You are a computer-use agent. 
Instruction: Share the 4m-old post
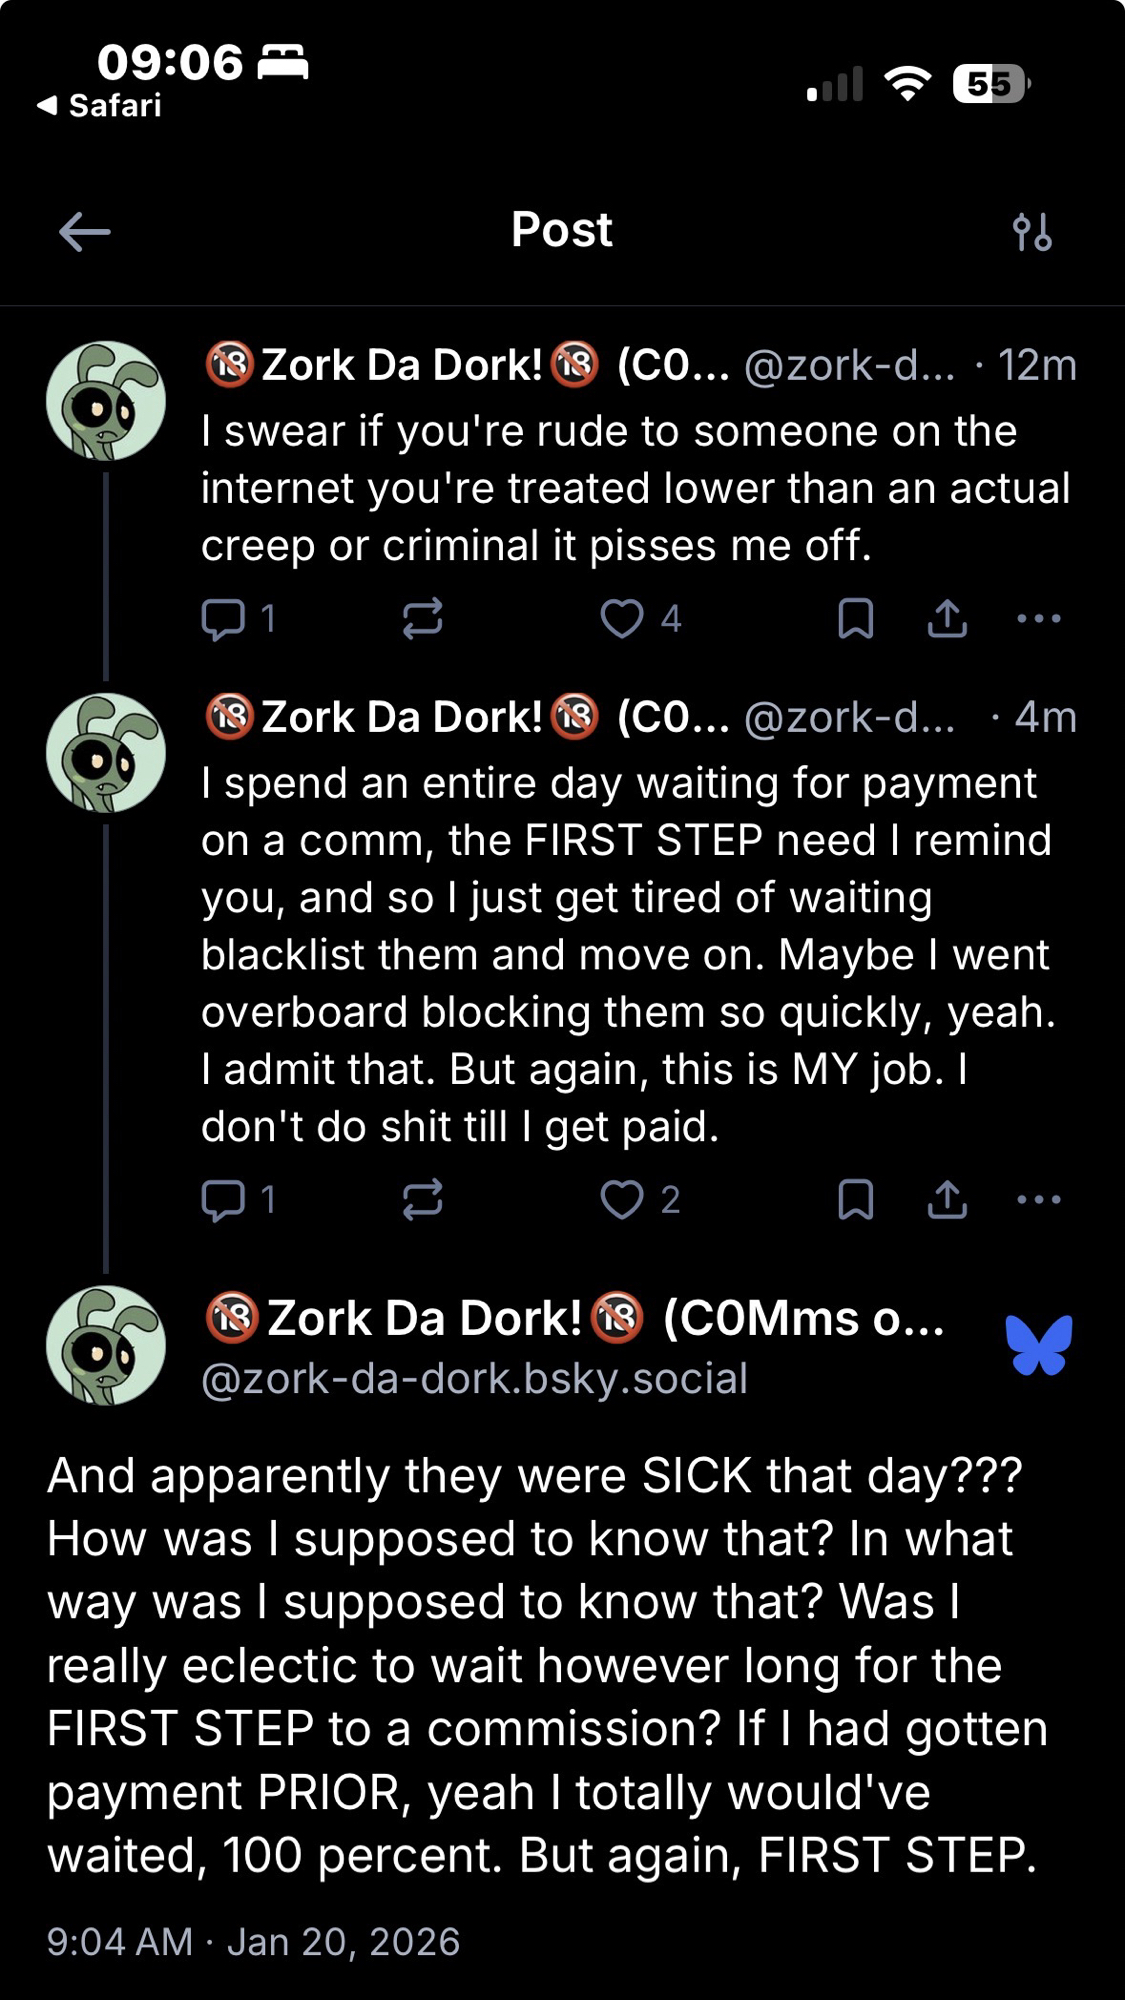click(947, 1199)
